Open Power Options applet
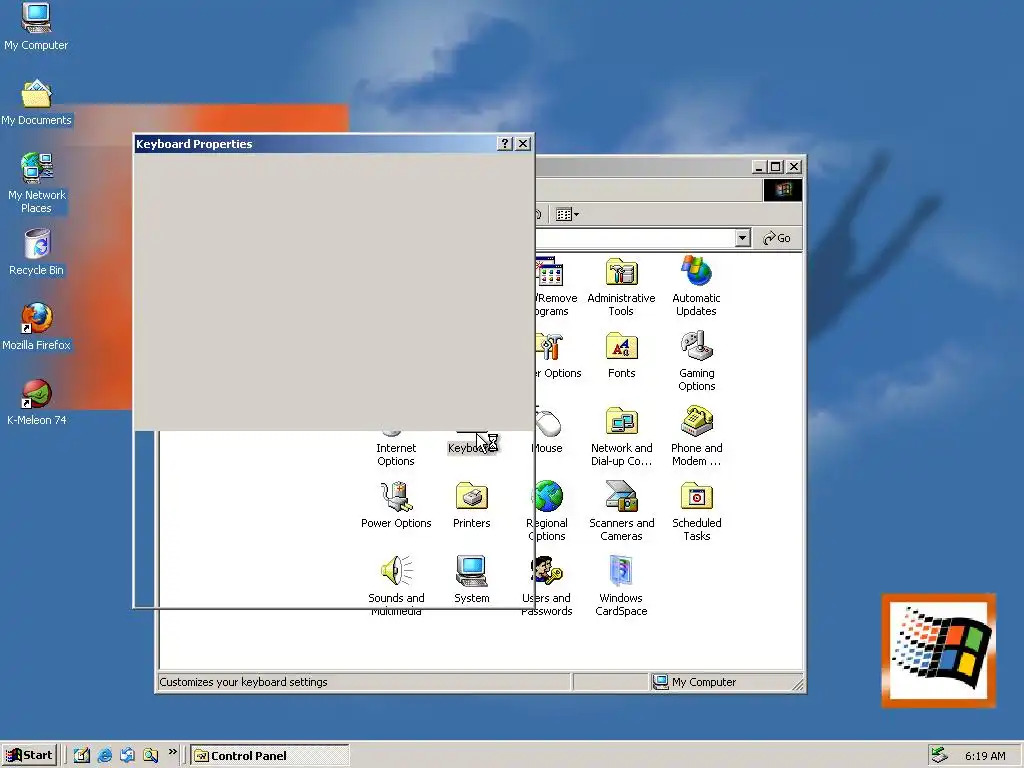The image size is (1024, 768). coord(396,505)
